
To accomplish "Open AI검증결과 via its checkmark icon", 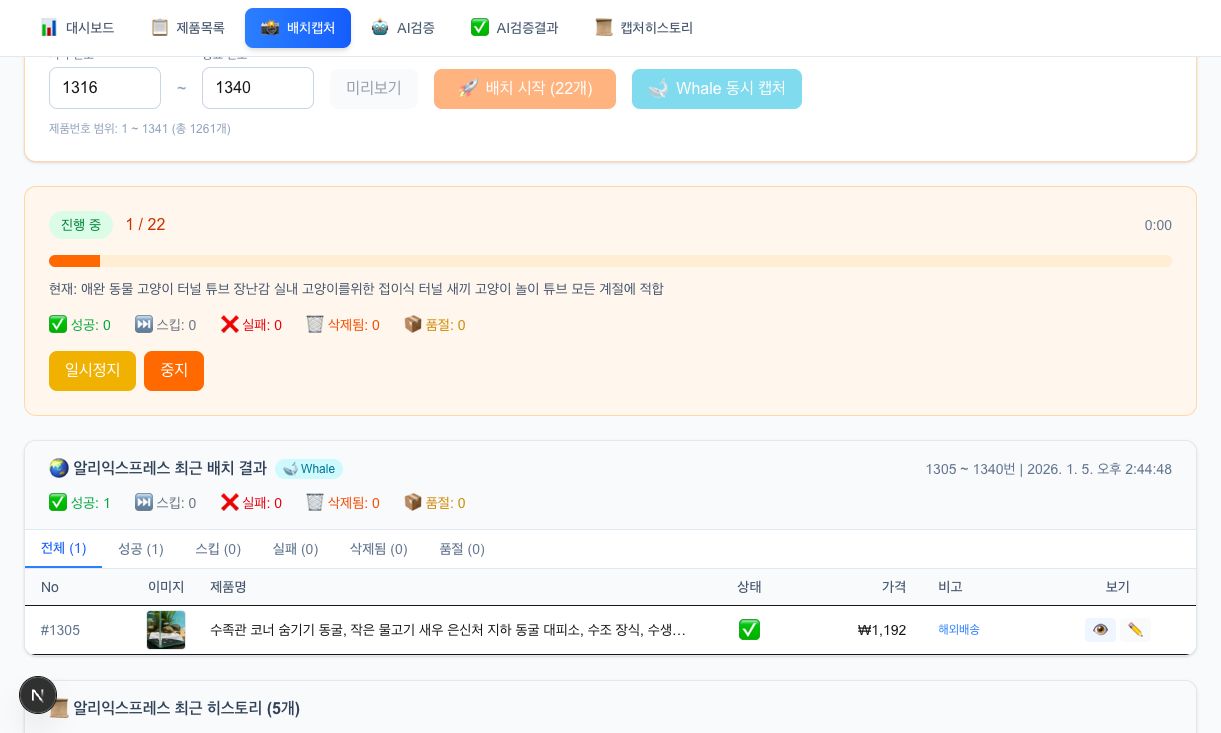I will [480, 27].
